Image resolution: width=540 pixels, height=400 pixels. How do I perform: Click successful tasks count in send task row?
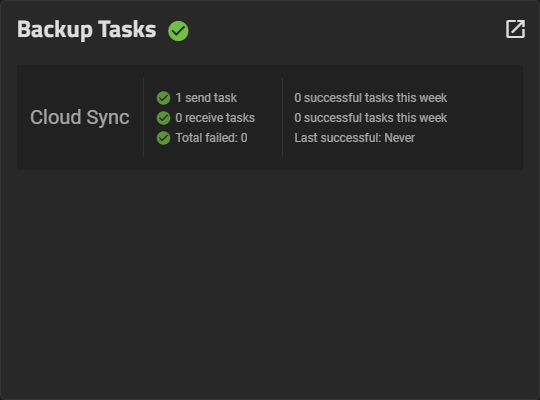371,98
